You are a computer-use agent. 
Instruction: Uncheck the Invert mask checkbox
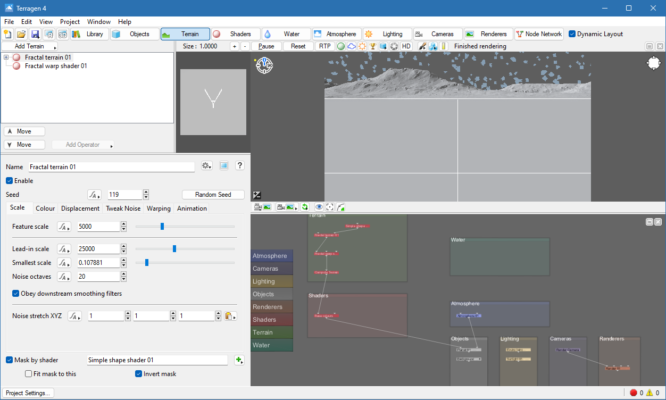[138, 374]
